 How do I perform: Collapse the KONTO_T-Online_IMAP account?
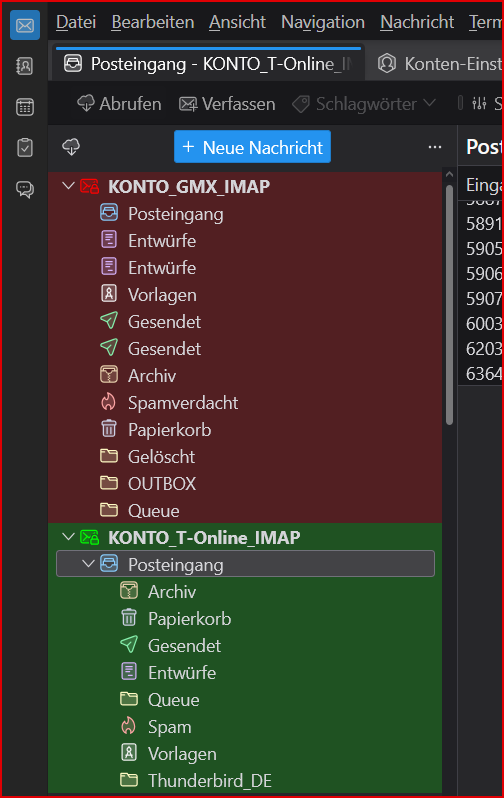pos(68,537)
